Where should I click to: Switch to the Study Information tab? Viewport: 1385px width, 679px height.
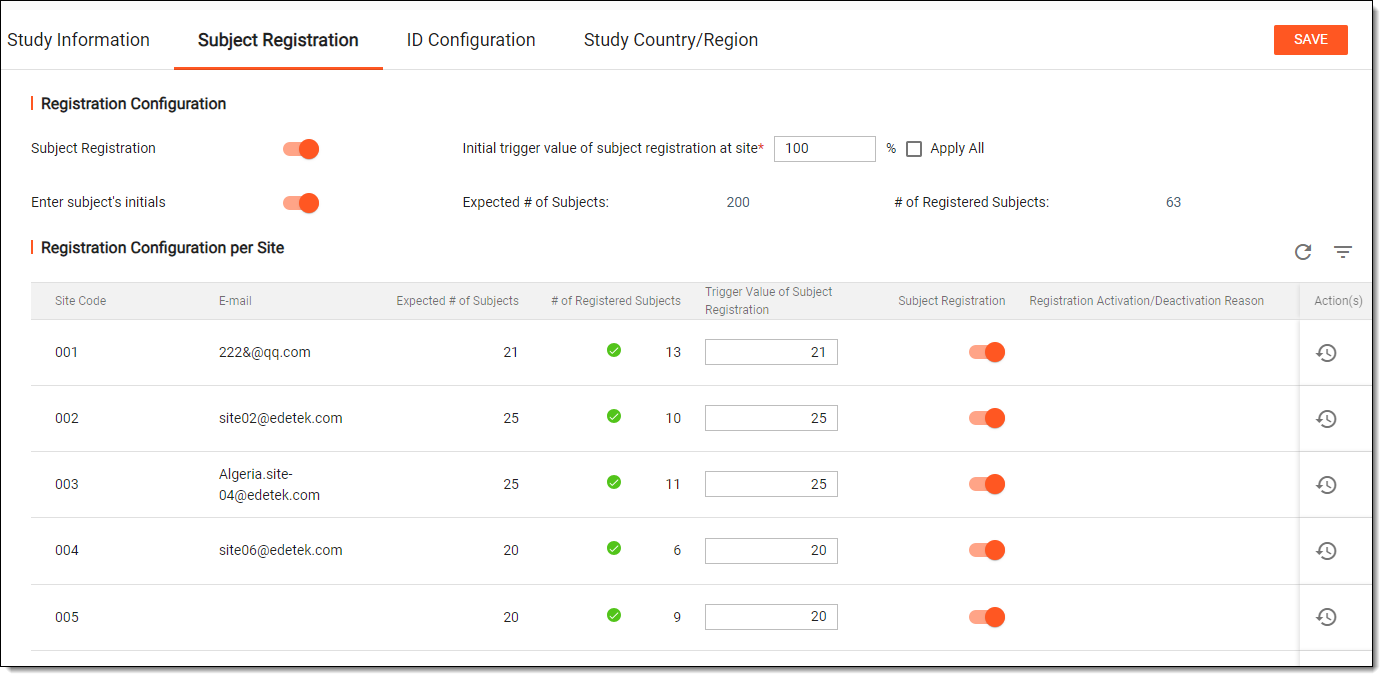coord(78,40)
